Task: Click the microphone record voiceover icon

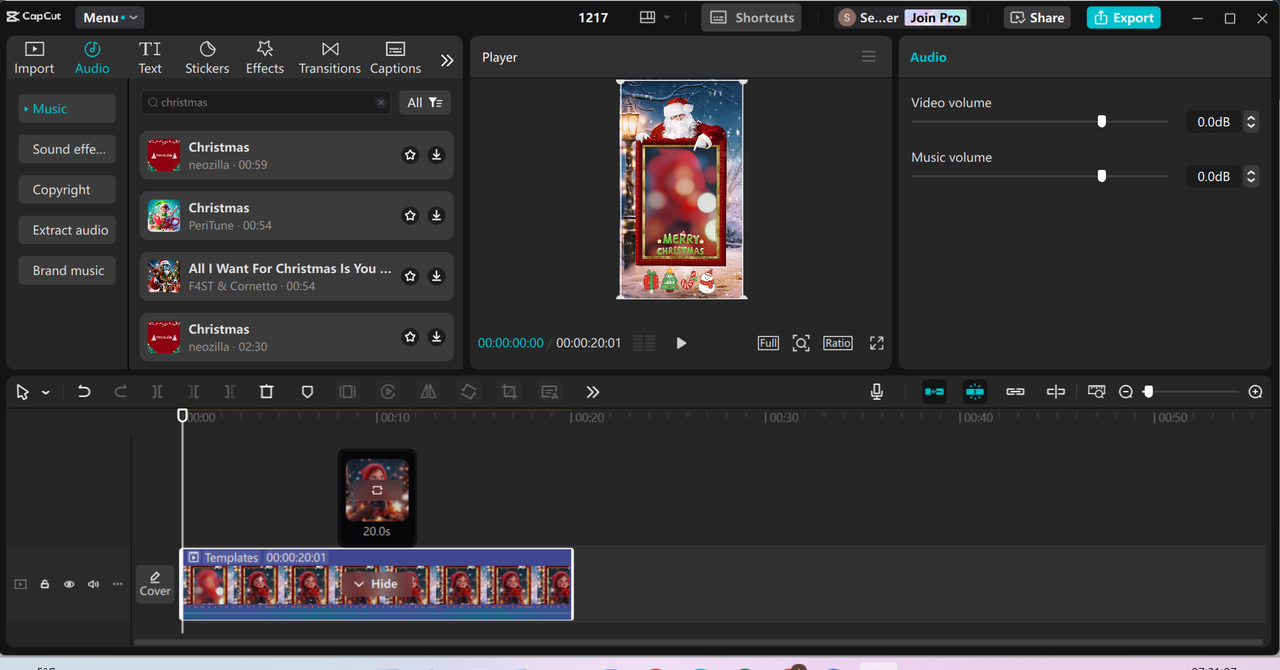Action: coord(876,392)
